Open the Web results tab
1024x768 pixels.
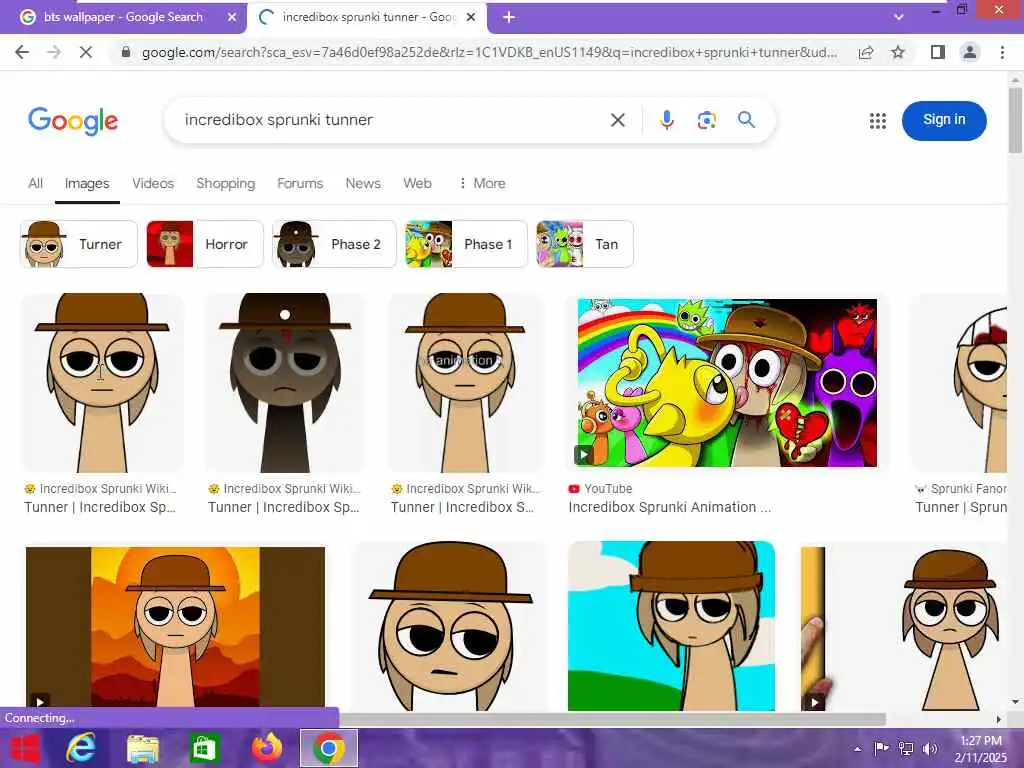(417, 184)
